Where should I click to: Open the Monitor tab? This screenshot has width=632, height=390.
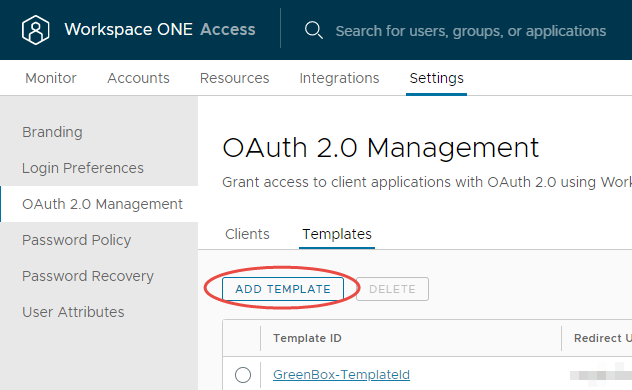click(x=51, y=78)
